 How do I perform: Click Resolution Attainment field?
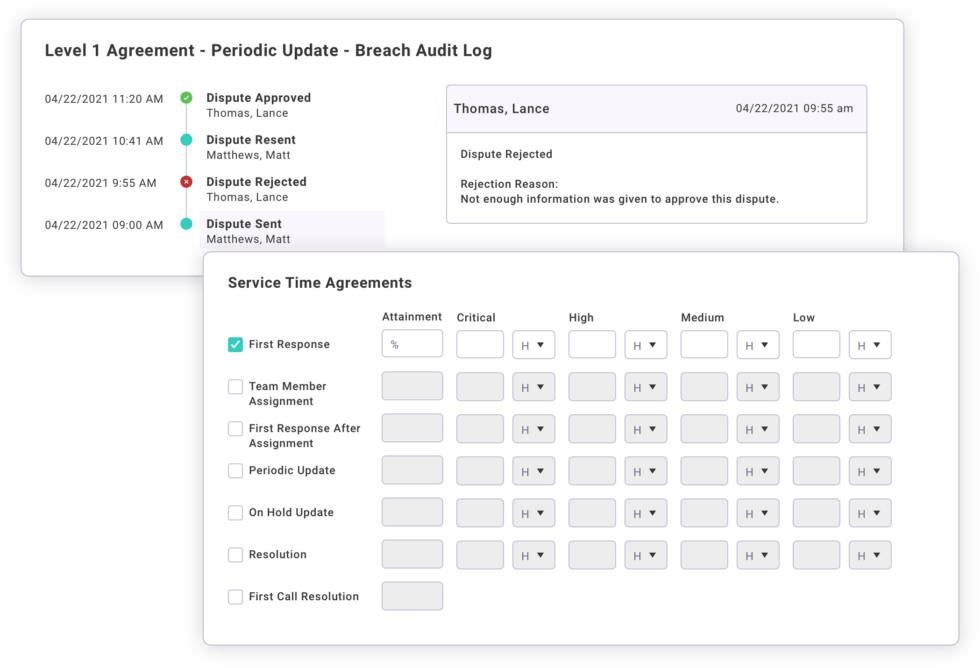412,554
